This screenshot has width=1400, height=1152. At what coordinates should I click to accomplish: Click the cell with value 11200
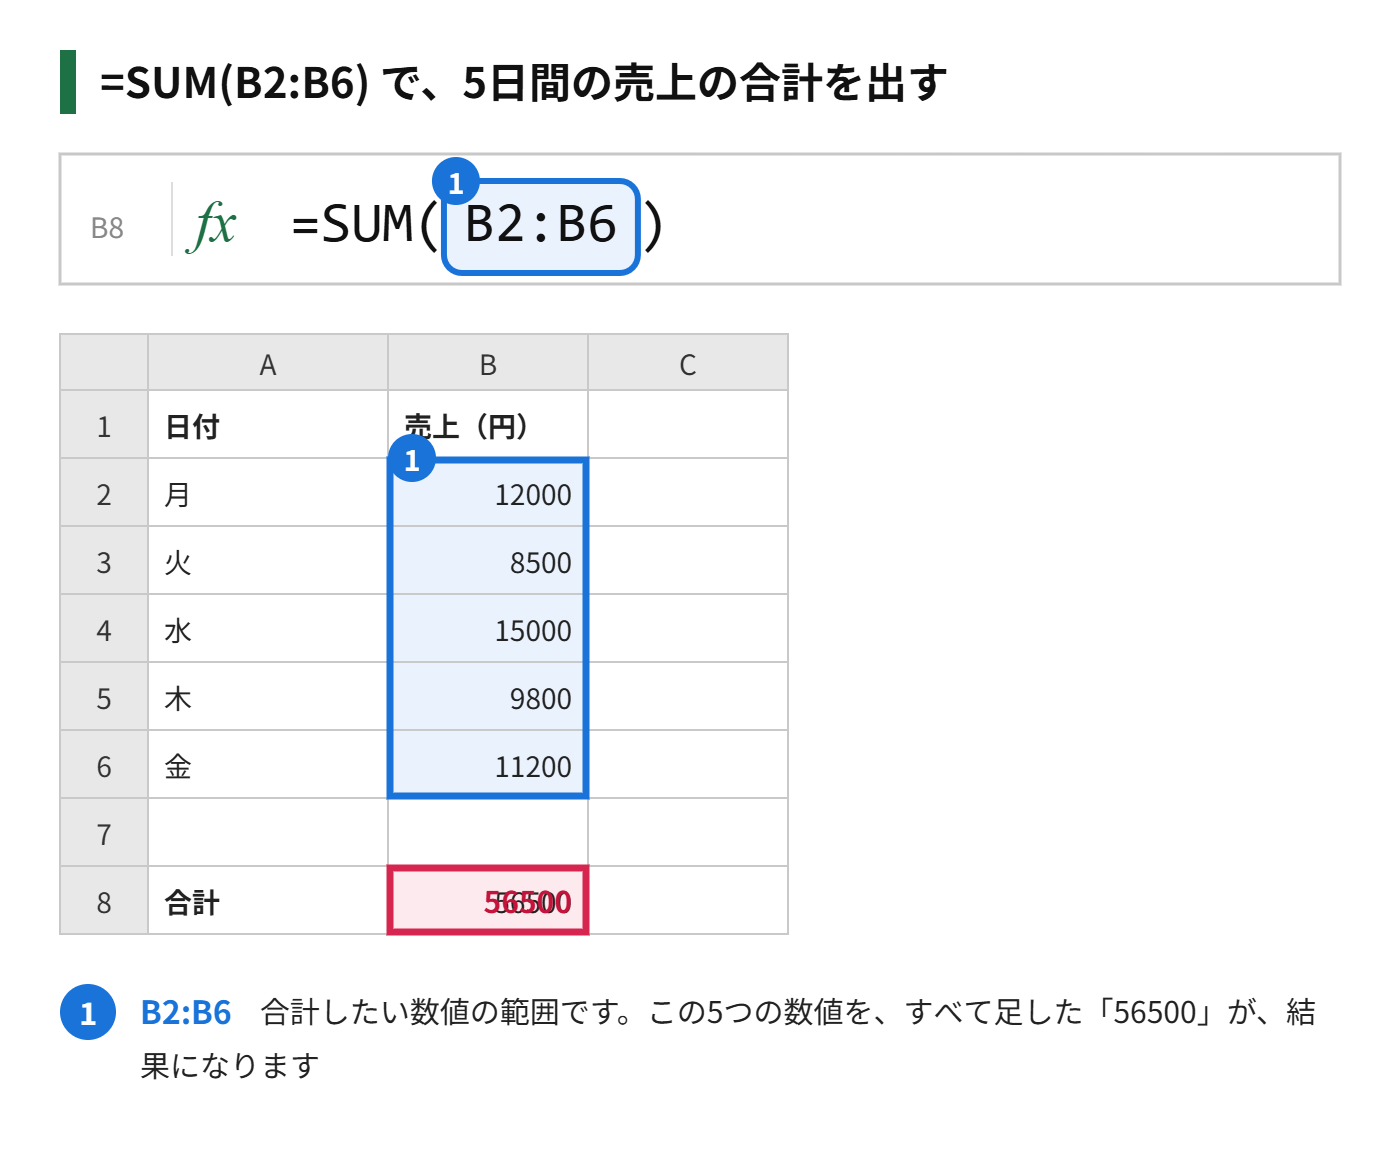[x=488, y=765]
